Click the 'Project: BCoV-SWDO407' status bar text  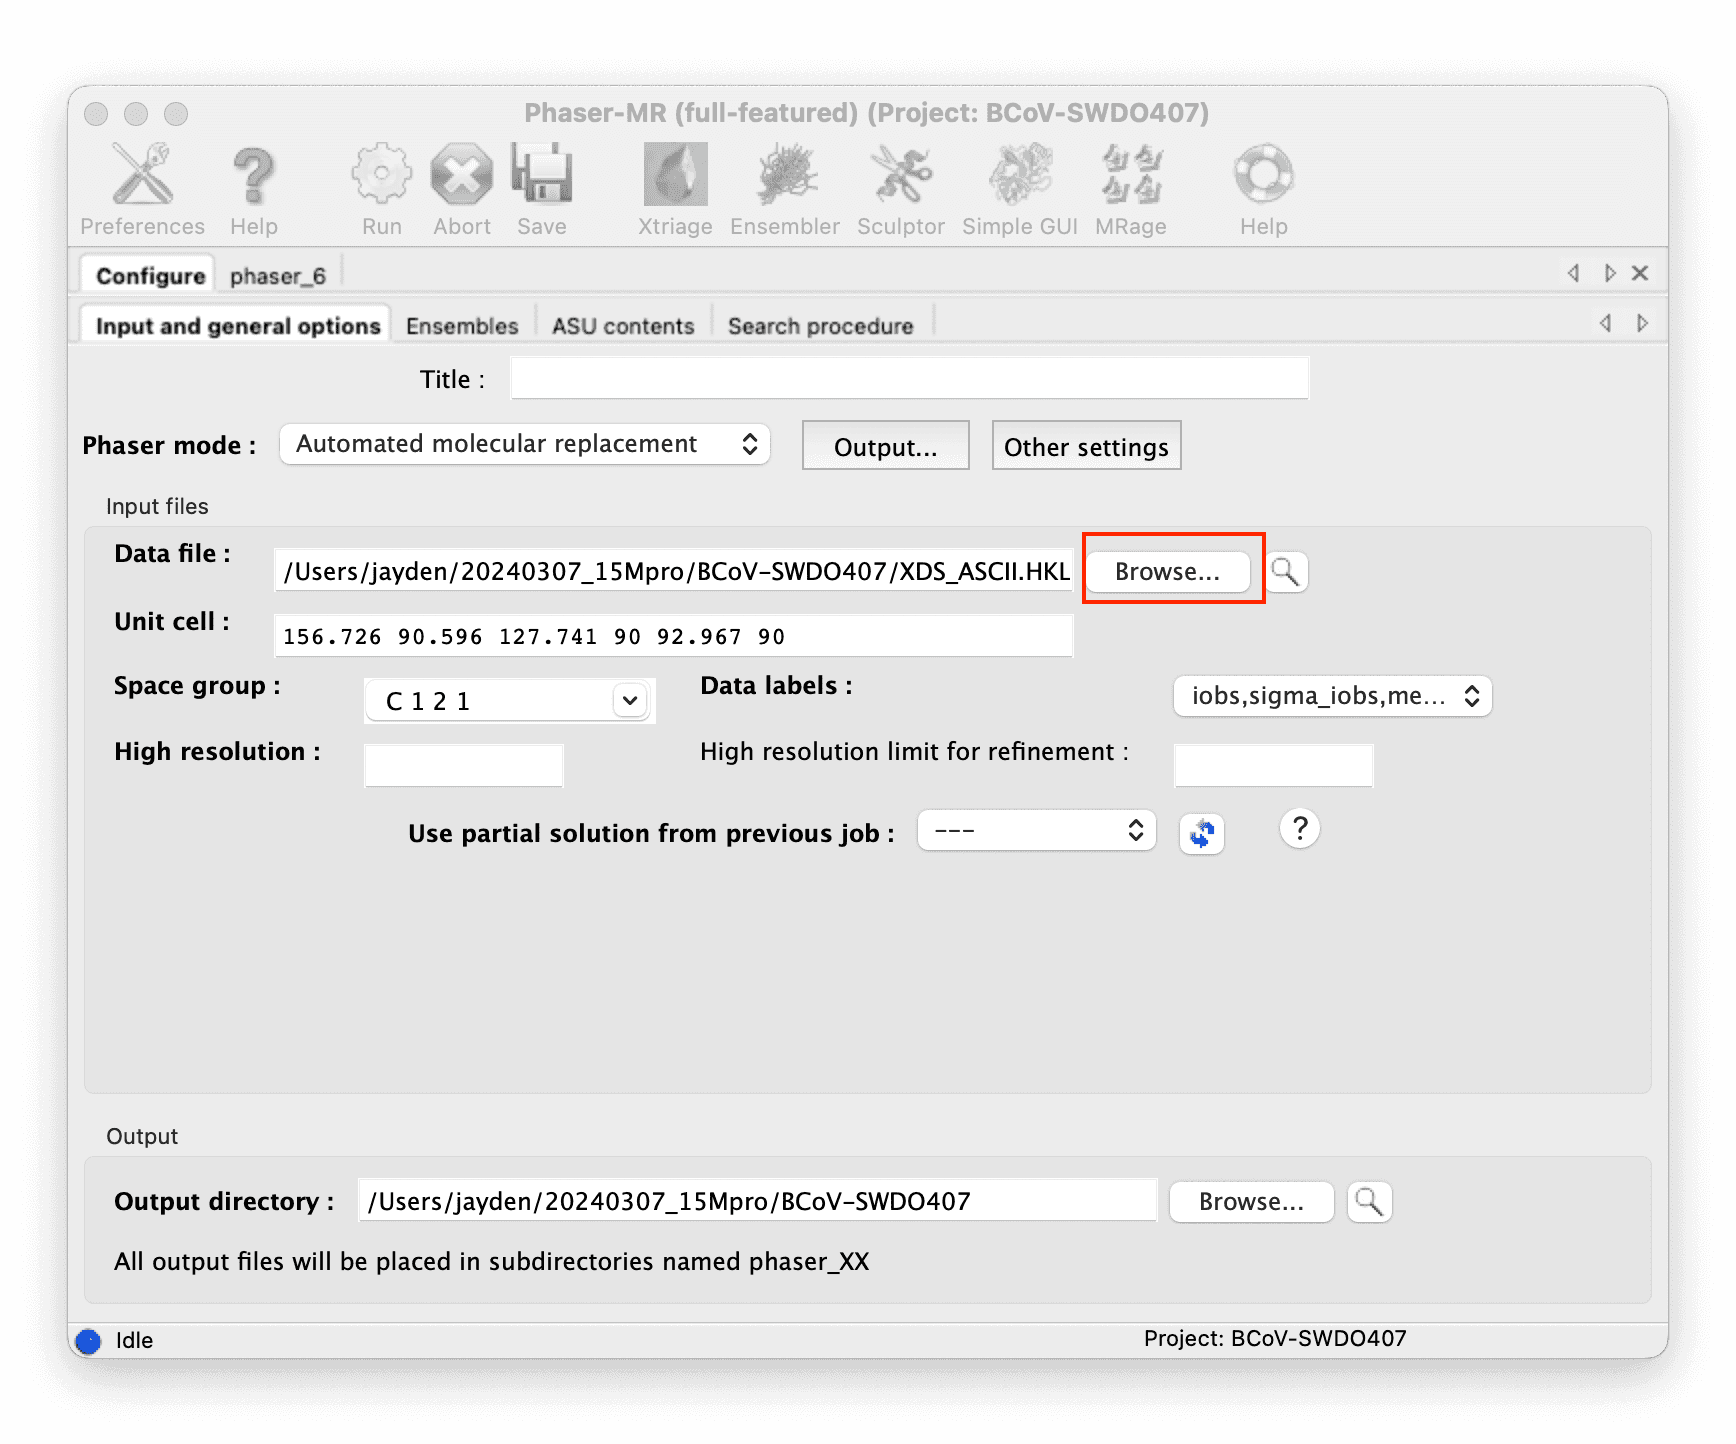[1275, 1339]
